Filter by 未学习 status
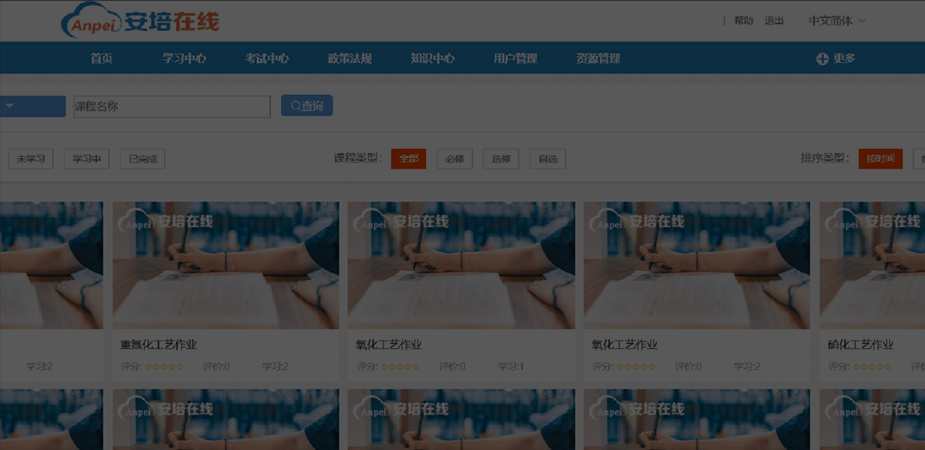The width and height of the screenshot is (925, 450). click(31, 159)
